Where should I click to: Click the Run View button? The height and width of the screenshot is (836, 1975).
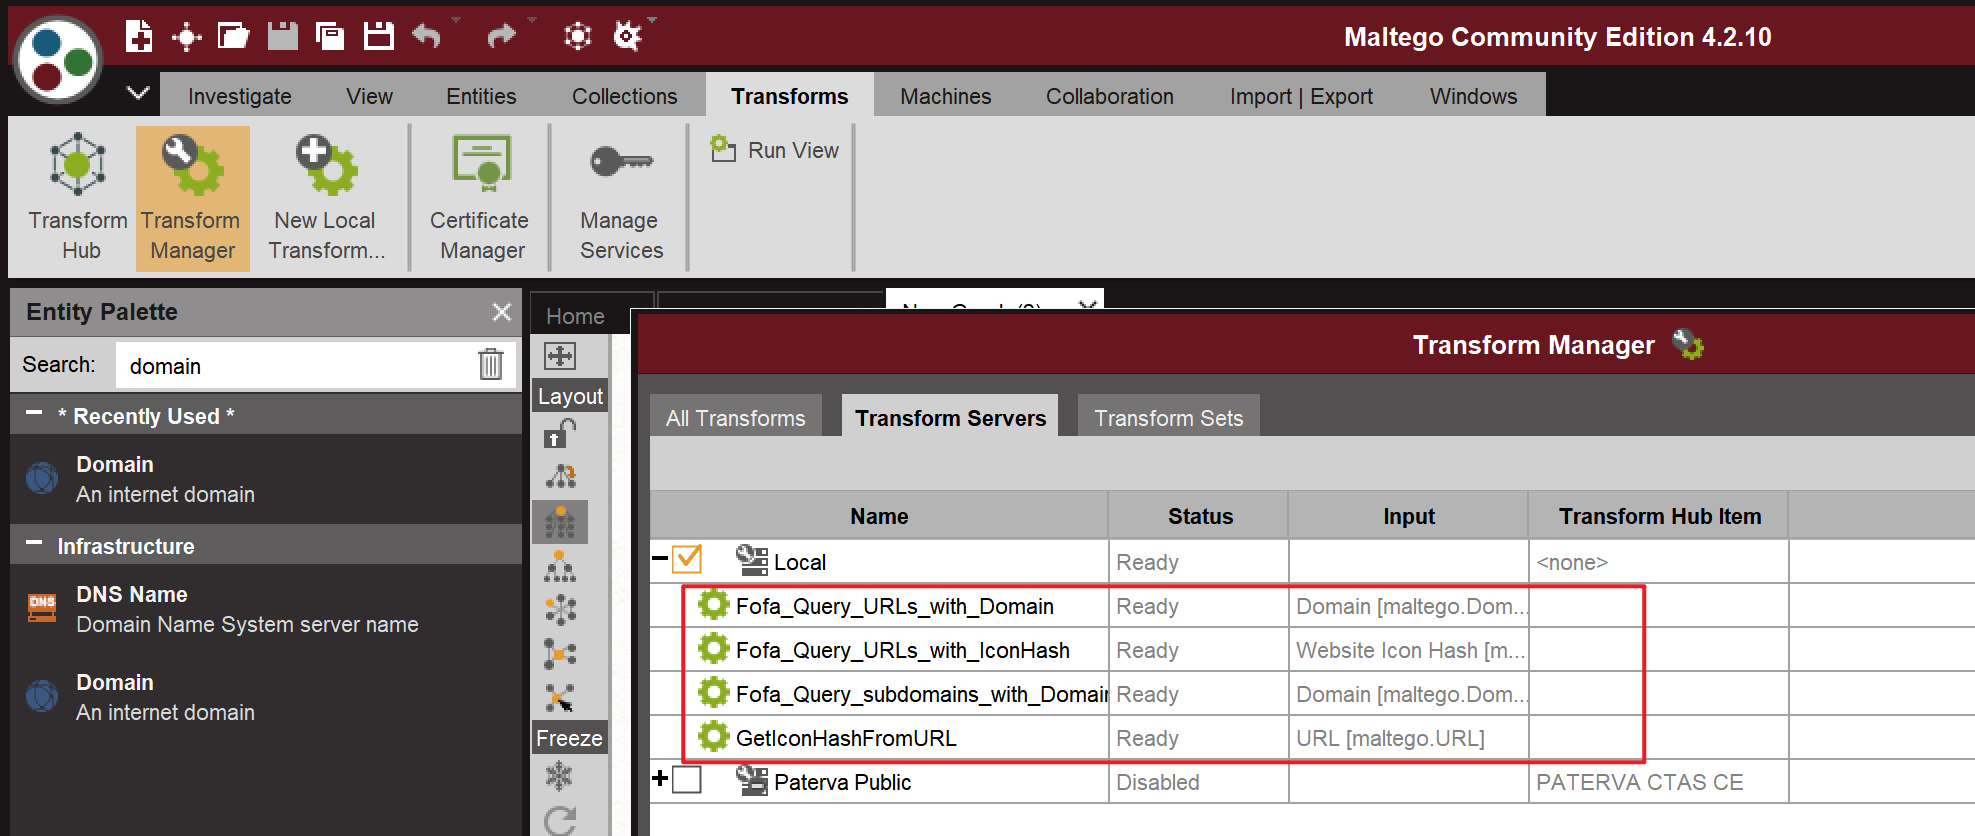775,150
